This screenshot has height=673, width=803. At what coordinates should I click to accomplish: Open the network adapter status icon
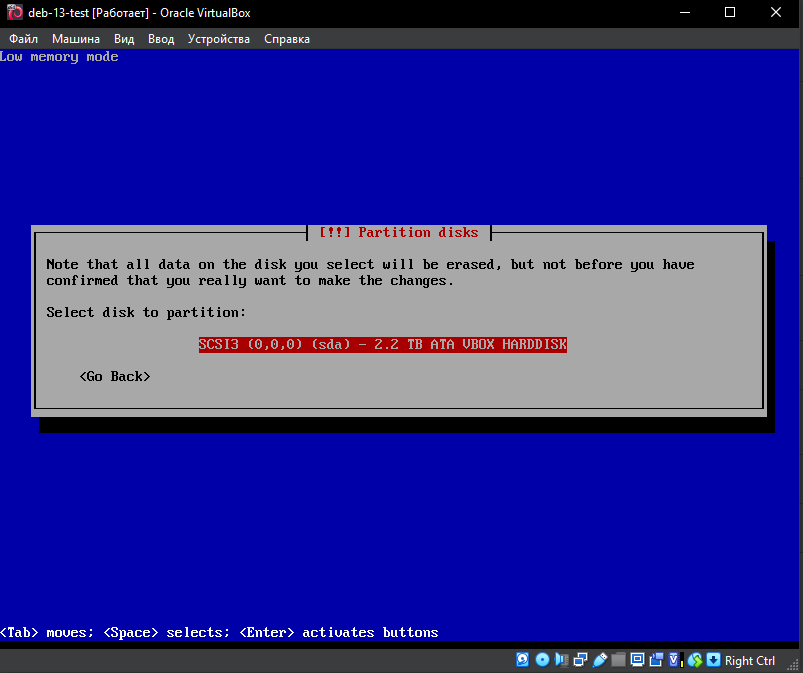point(580,660)
